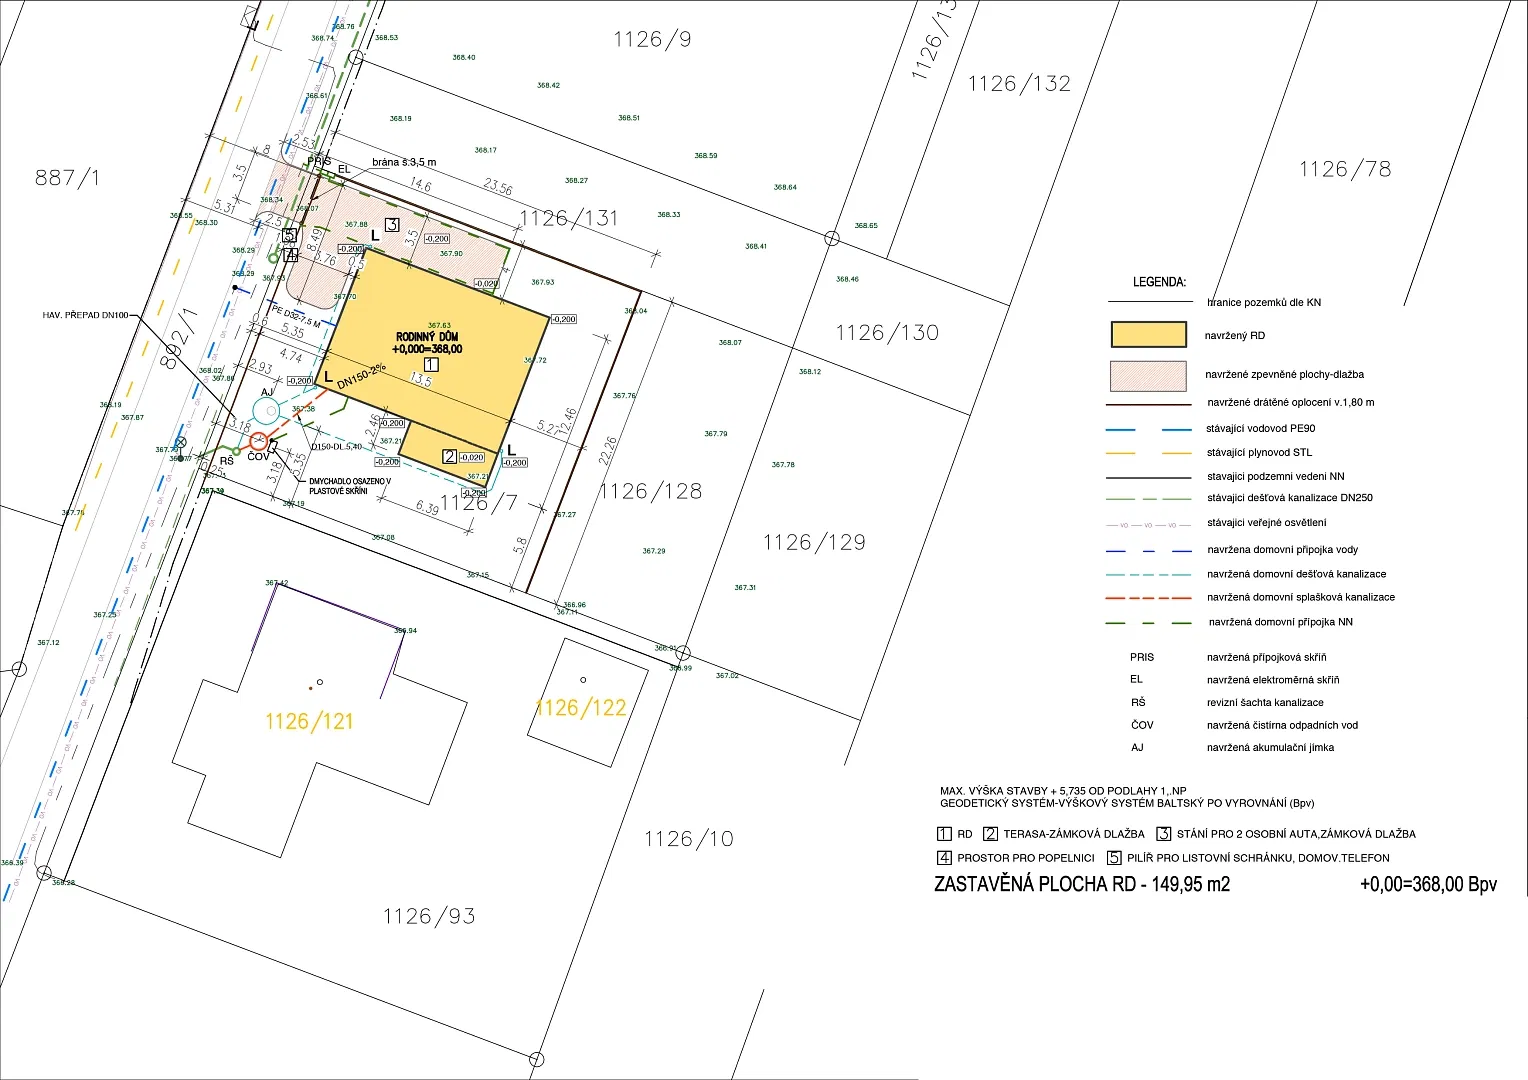
Task: Click legend entry 'navržená domovní dešťová kanalizace'
Action: point(1296,575)
